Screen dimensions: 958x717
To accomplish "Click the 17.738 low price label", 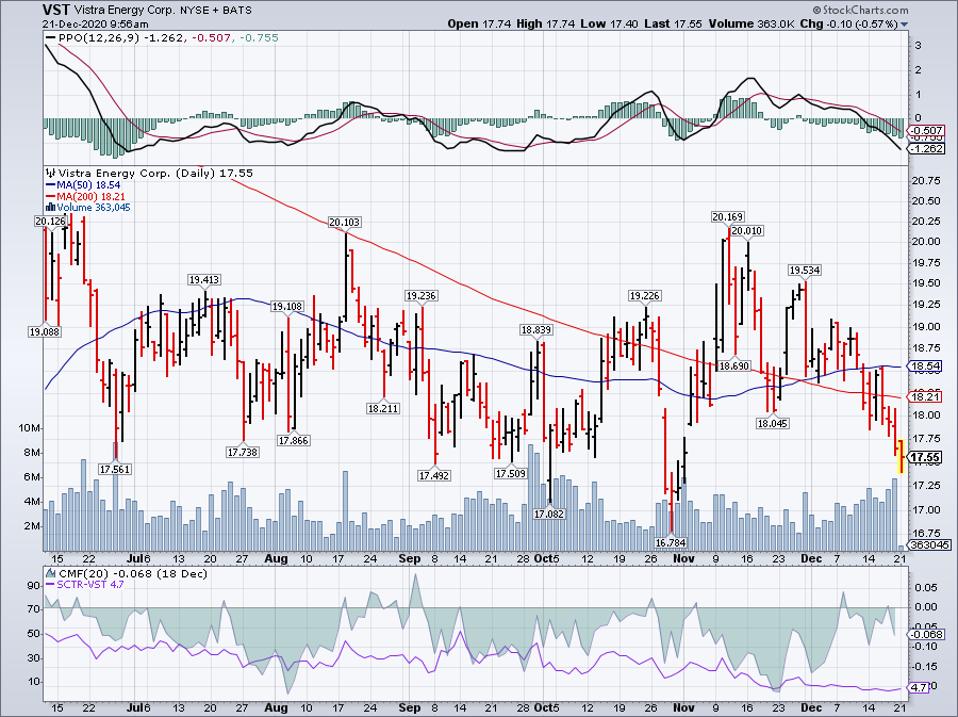I will [243, 452].
